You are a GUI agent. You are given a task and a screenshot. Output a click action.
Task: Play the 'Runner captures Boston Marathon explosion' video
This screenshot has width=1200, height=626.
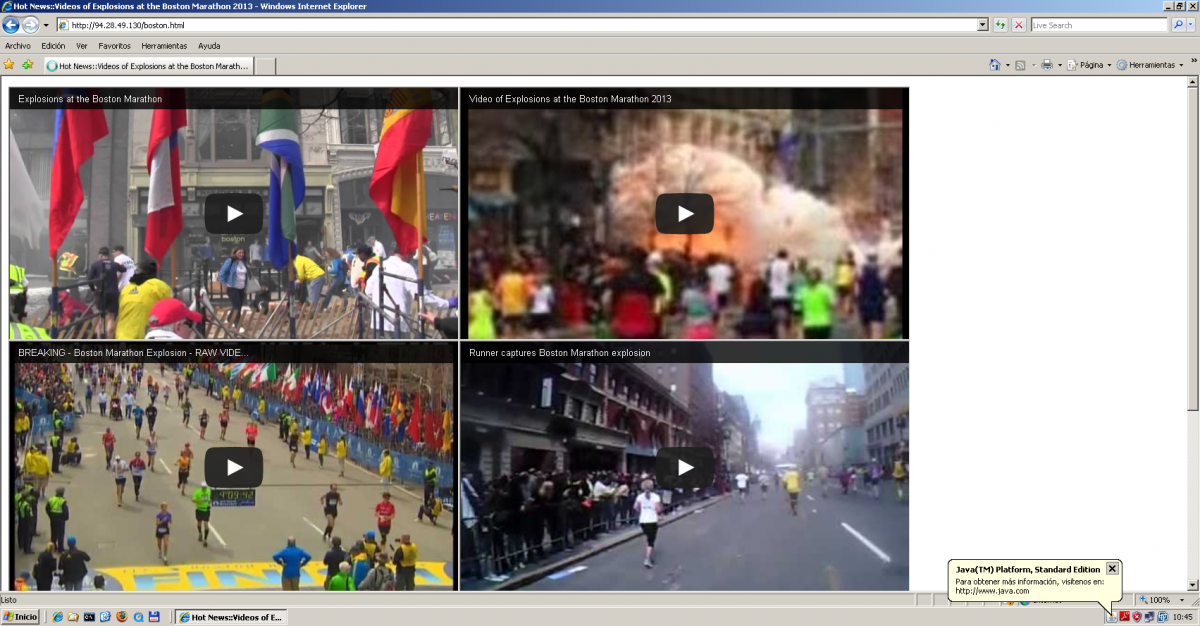tap(685, 467)
